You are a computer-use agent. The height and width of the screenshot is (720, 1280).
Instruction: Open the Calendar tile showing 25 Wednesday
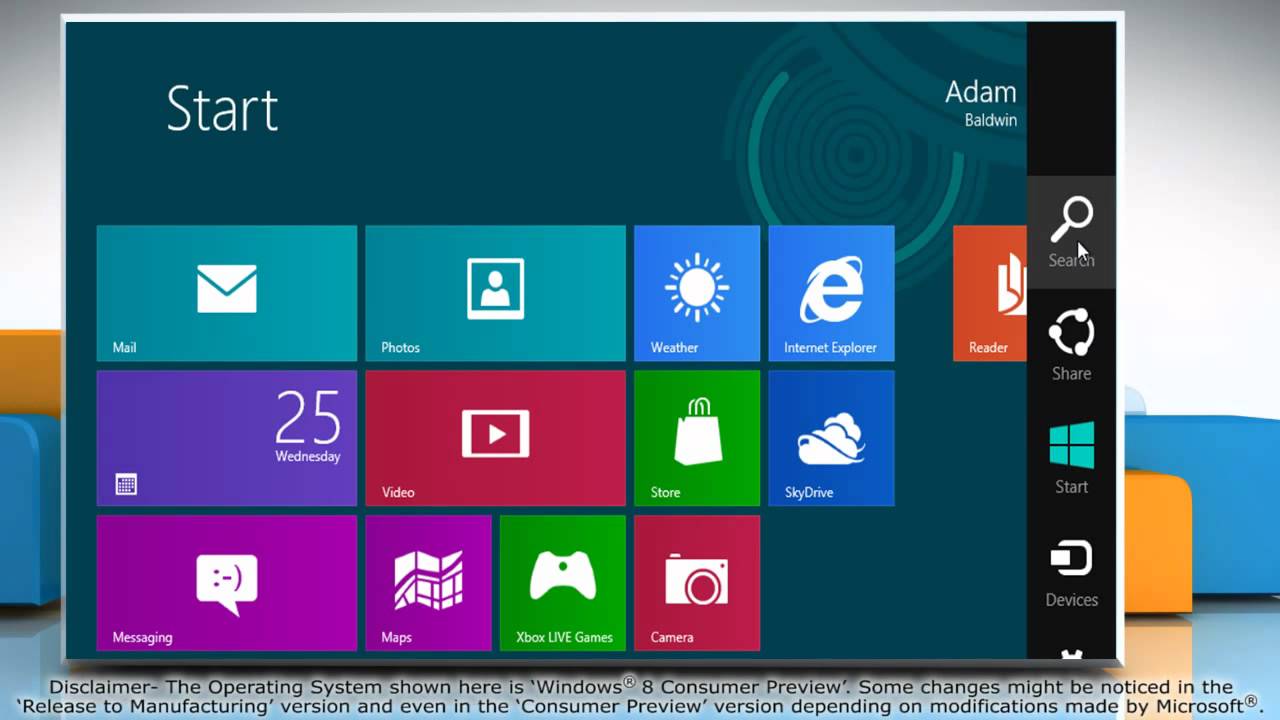tap(227, 438)
